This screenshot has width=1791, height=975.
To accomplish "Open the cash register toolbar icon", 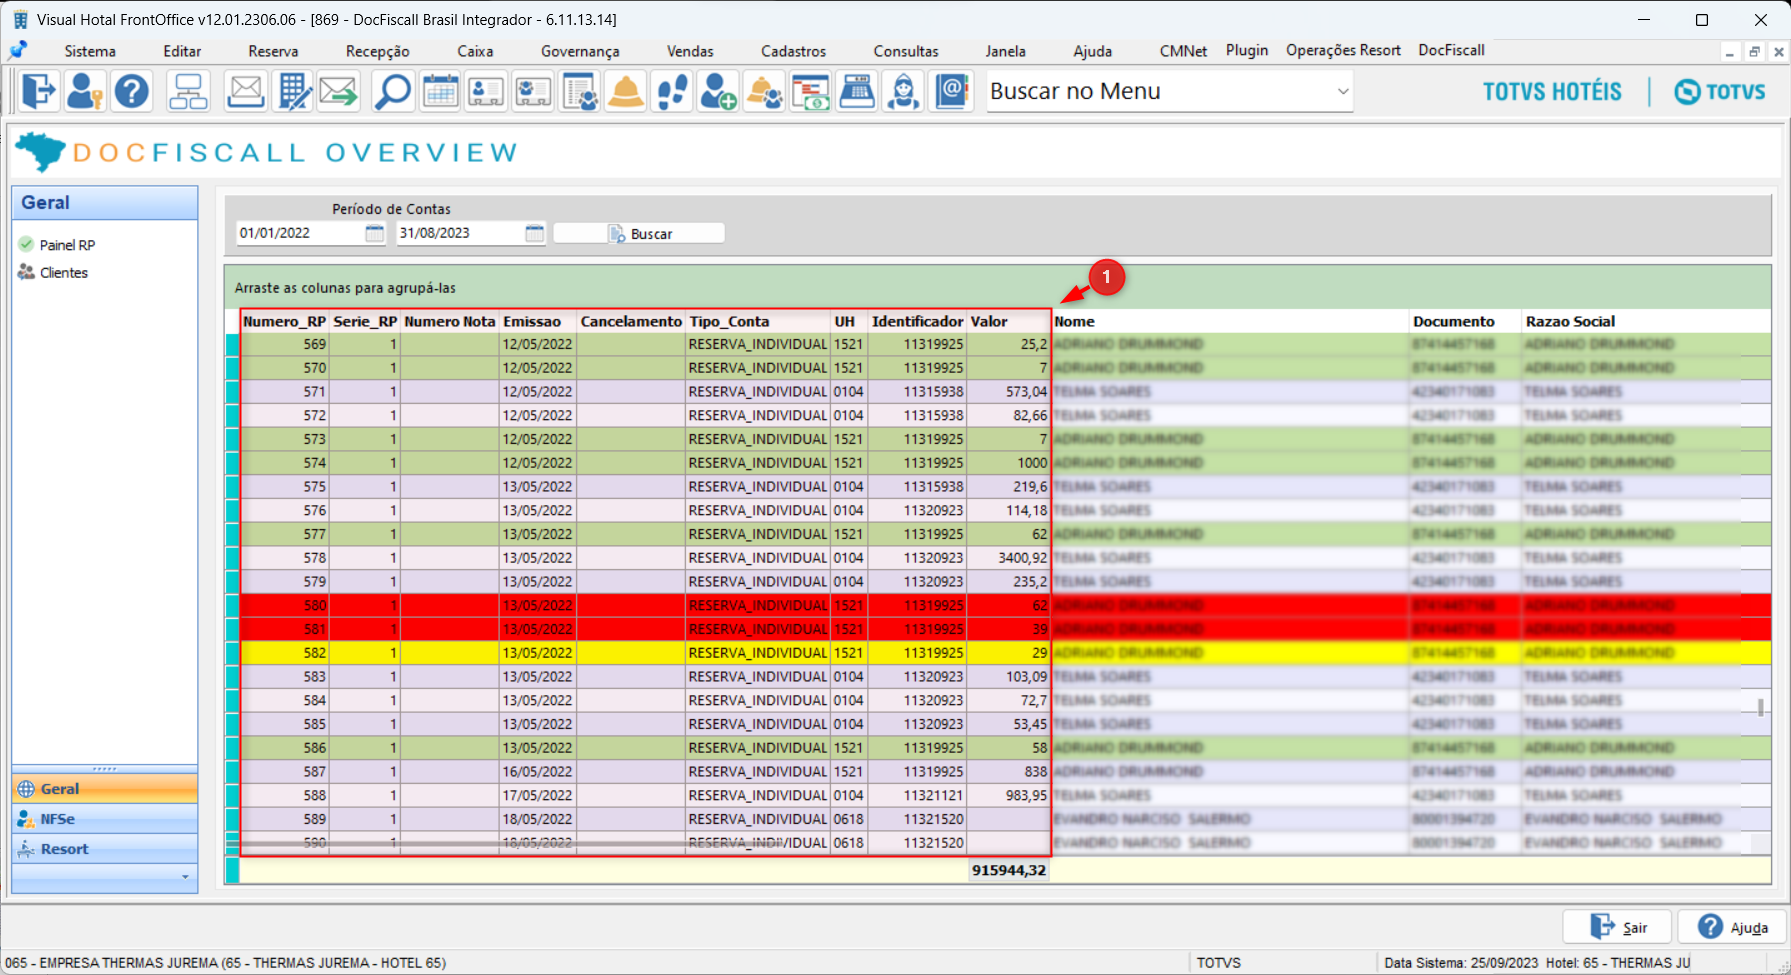I will 857,92.
